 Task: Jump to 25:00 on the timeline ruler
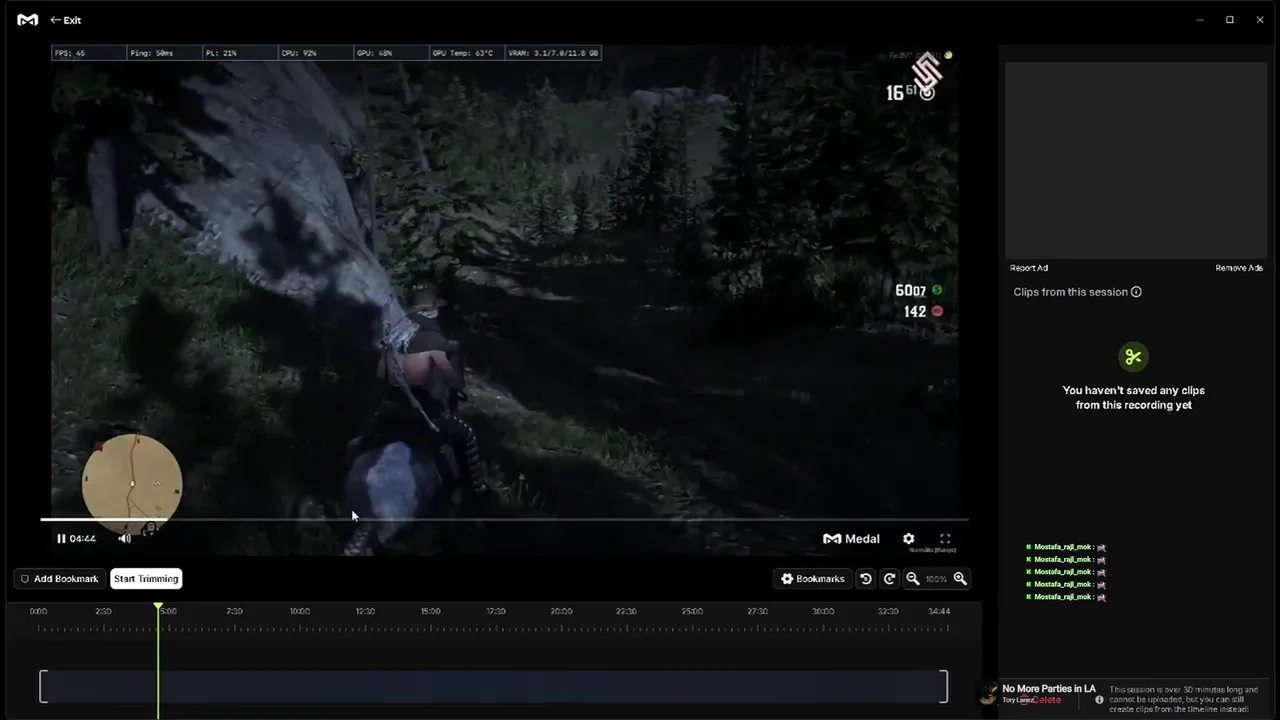692,611
